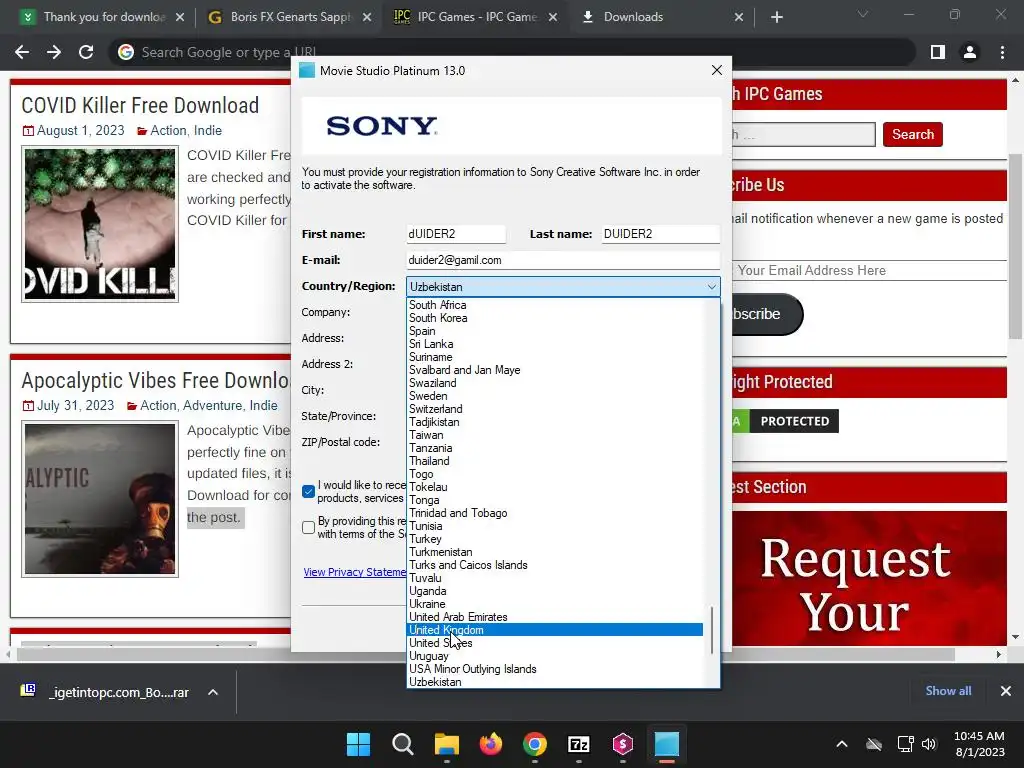
Task: Click the Google icon in address bar
Action: tap(126, 52)
